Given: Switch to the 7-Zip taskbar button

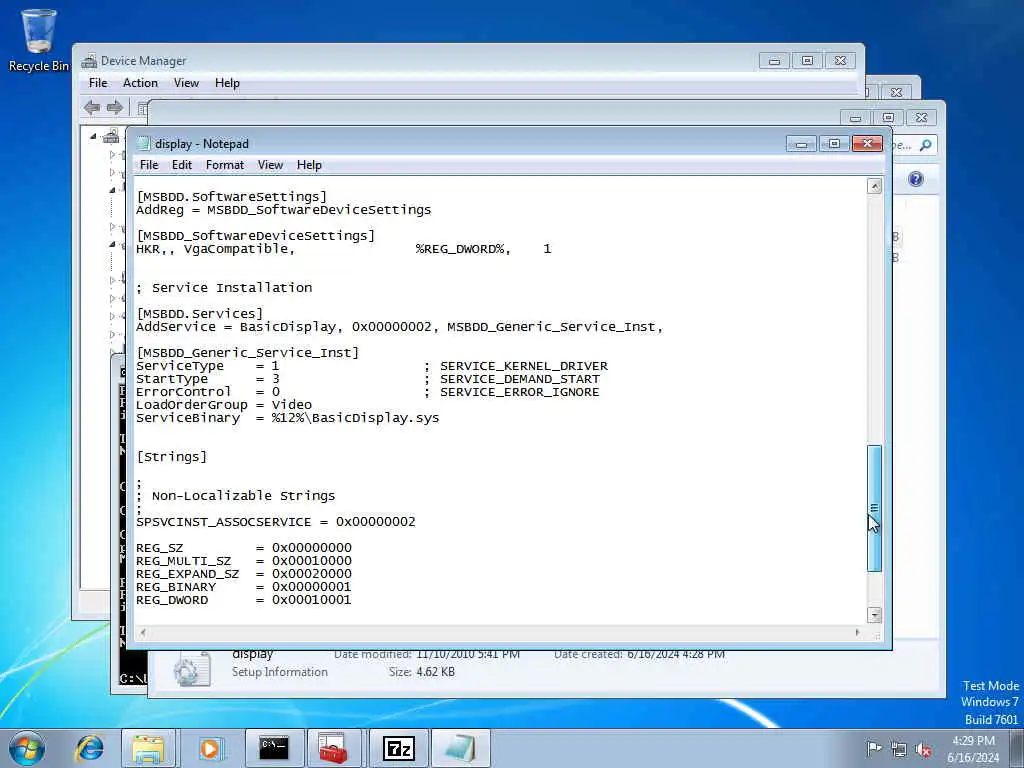Looking at the screenshot, I should pyautogui.click(x=398, y=748).
